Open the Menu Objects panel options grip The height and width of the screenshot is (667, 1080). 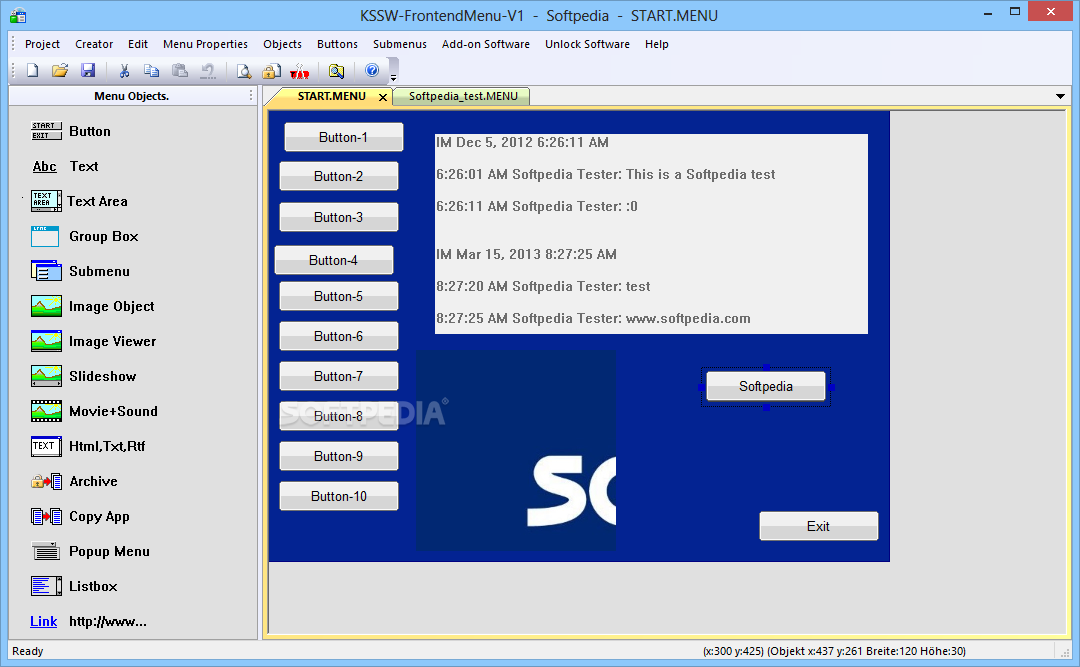(251, 96)
